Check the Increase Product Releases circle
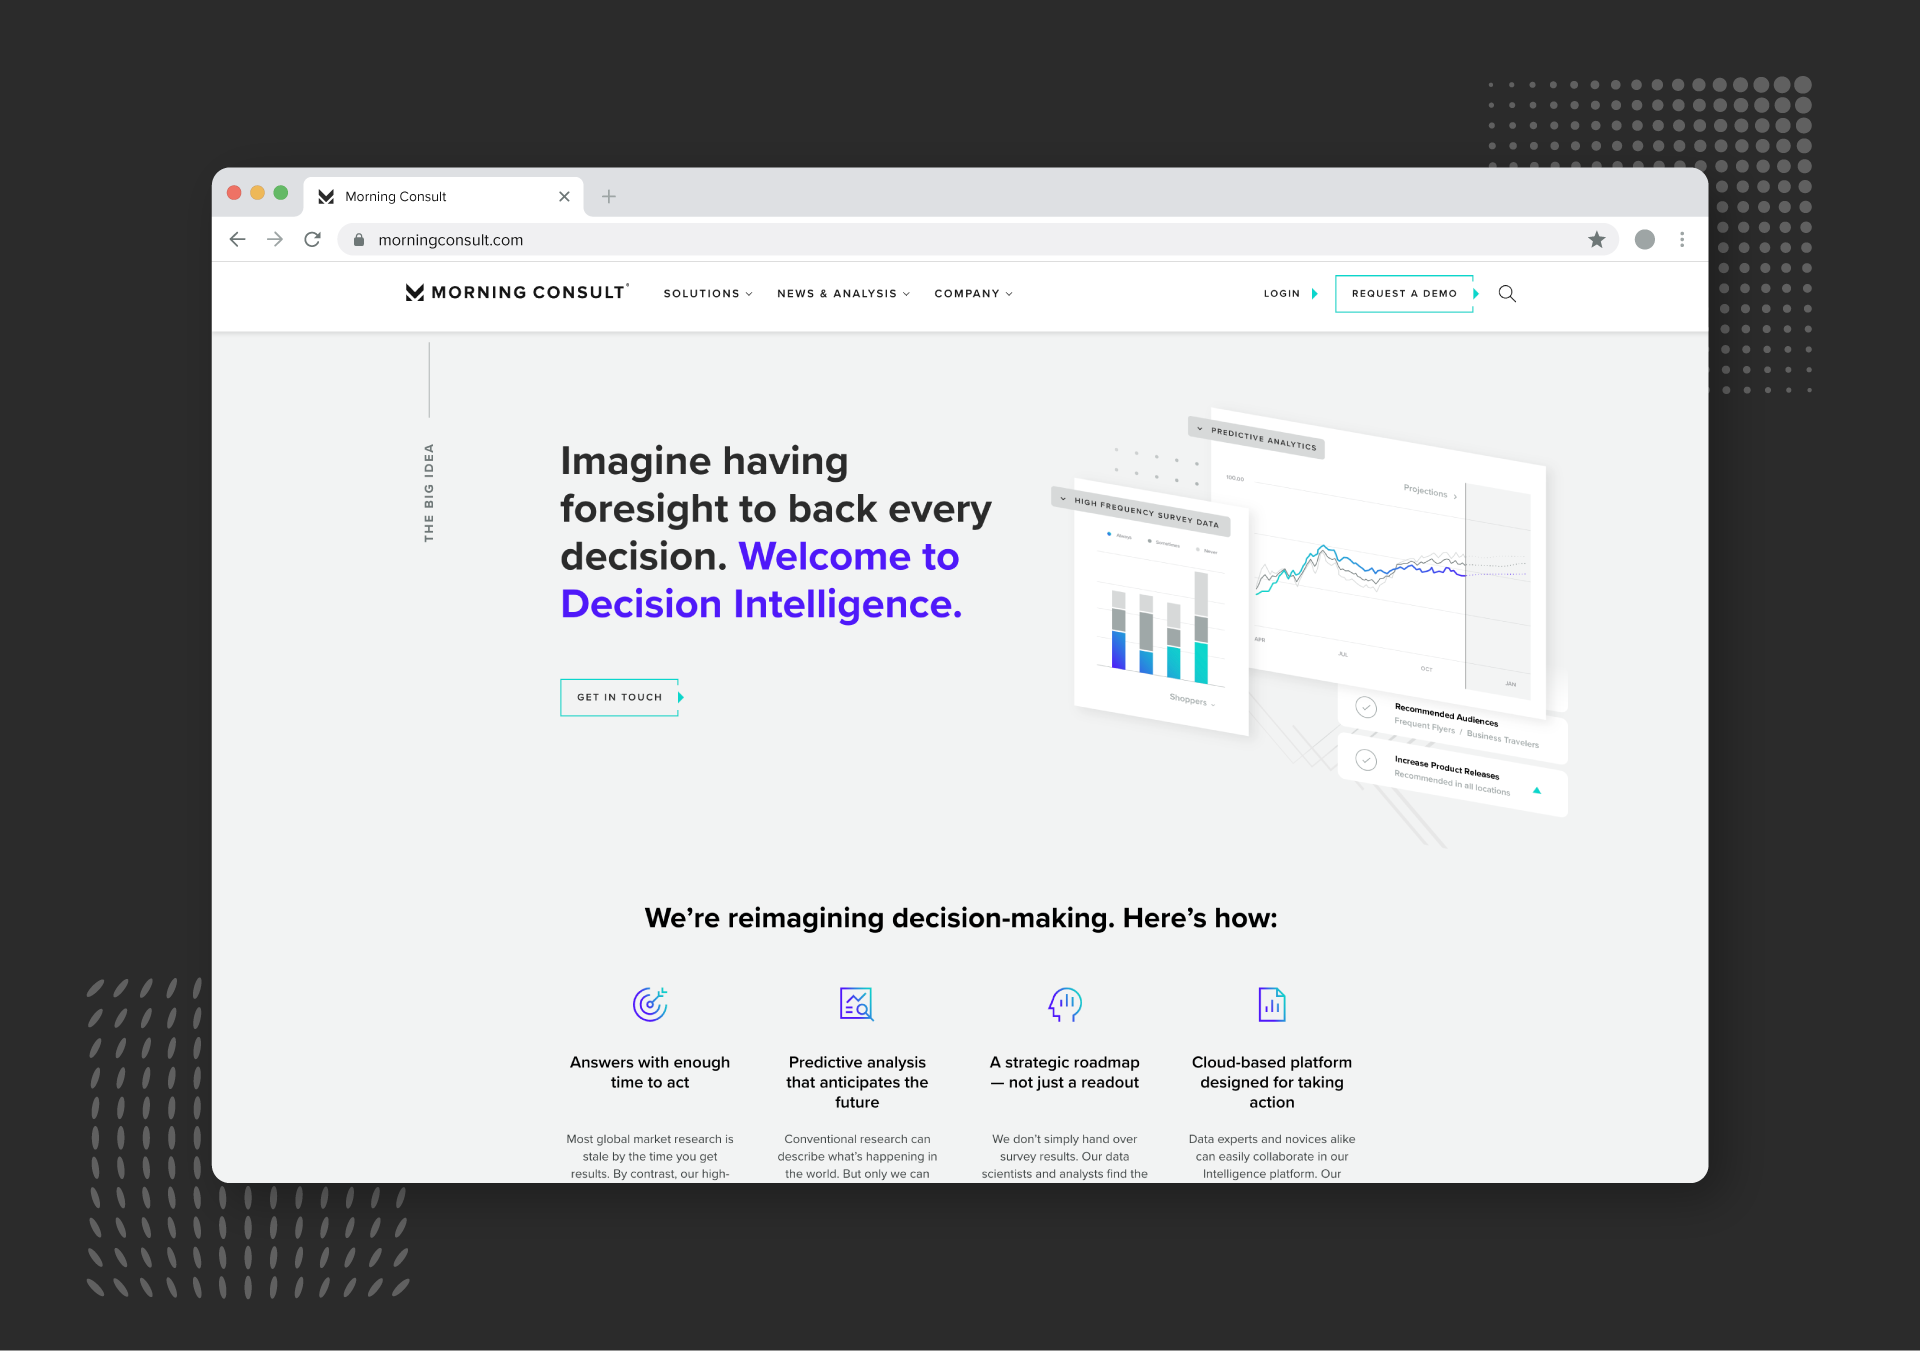The height and width of the screenshot is (1351, 1920). click(x=1366, y=760)
